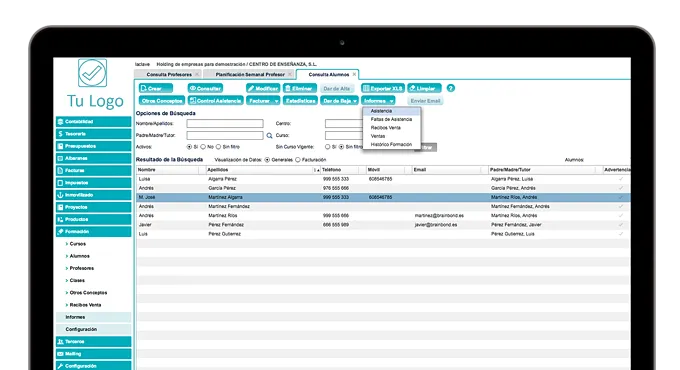Close the Consulta Alumnos tab
680x370 pixels.
[x=354, y=74]
